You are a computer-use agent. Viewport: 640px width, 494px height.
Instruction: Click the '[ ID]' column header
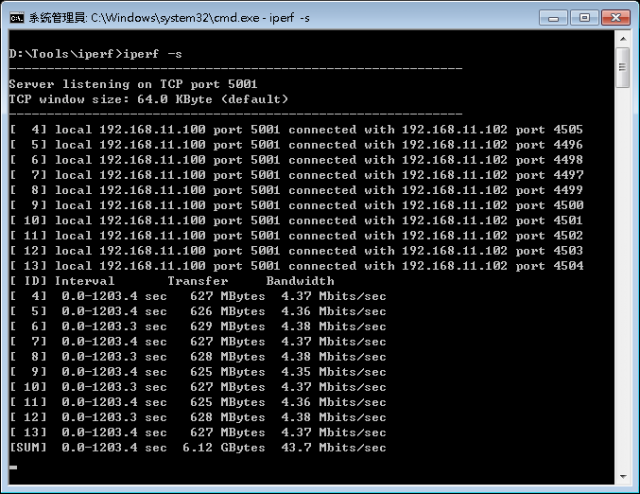tap(28, 281)
